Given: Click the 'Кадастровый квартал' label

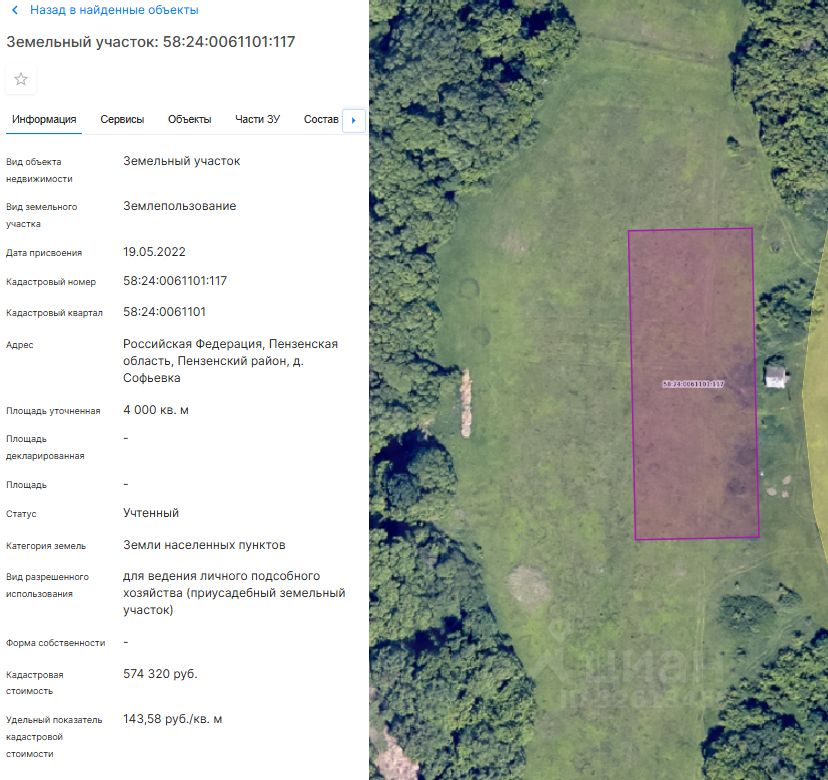Looking at the screenshot, I should pos(54,313).
